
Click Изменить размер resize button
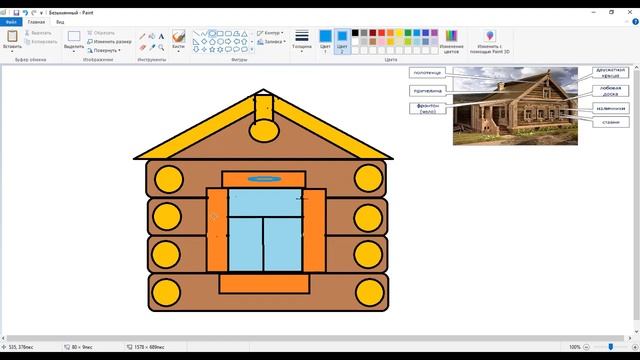pos(109,42)
